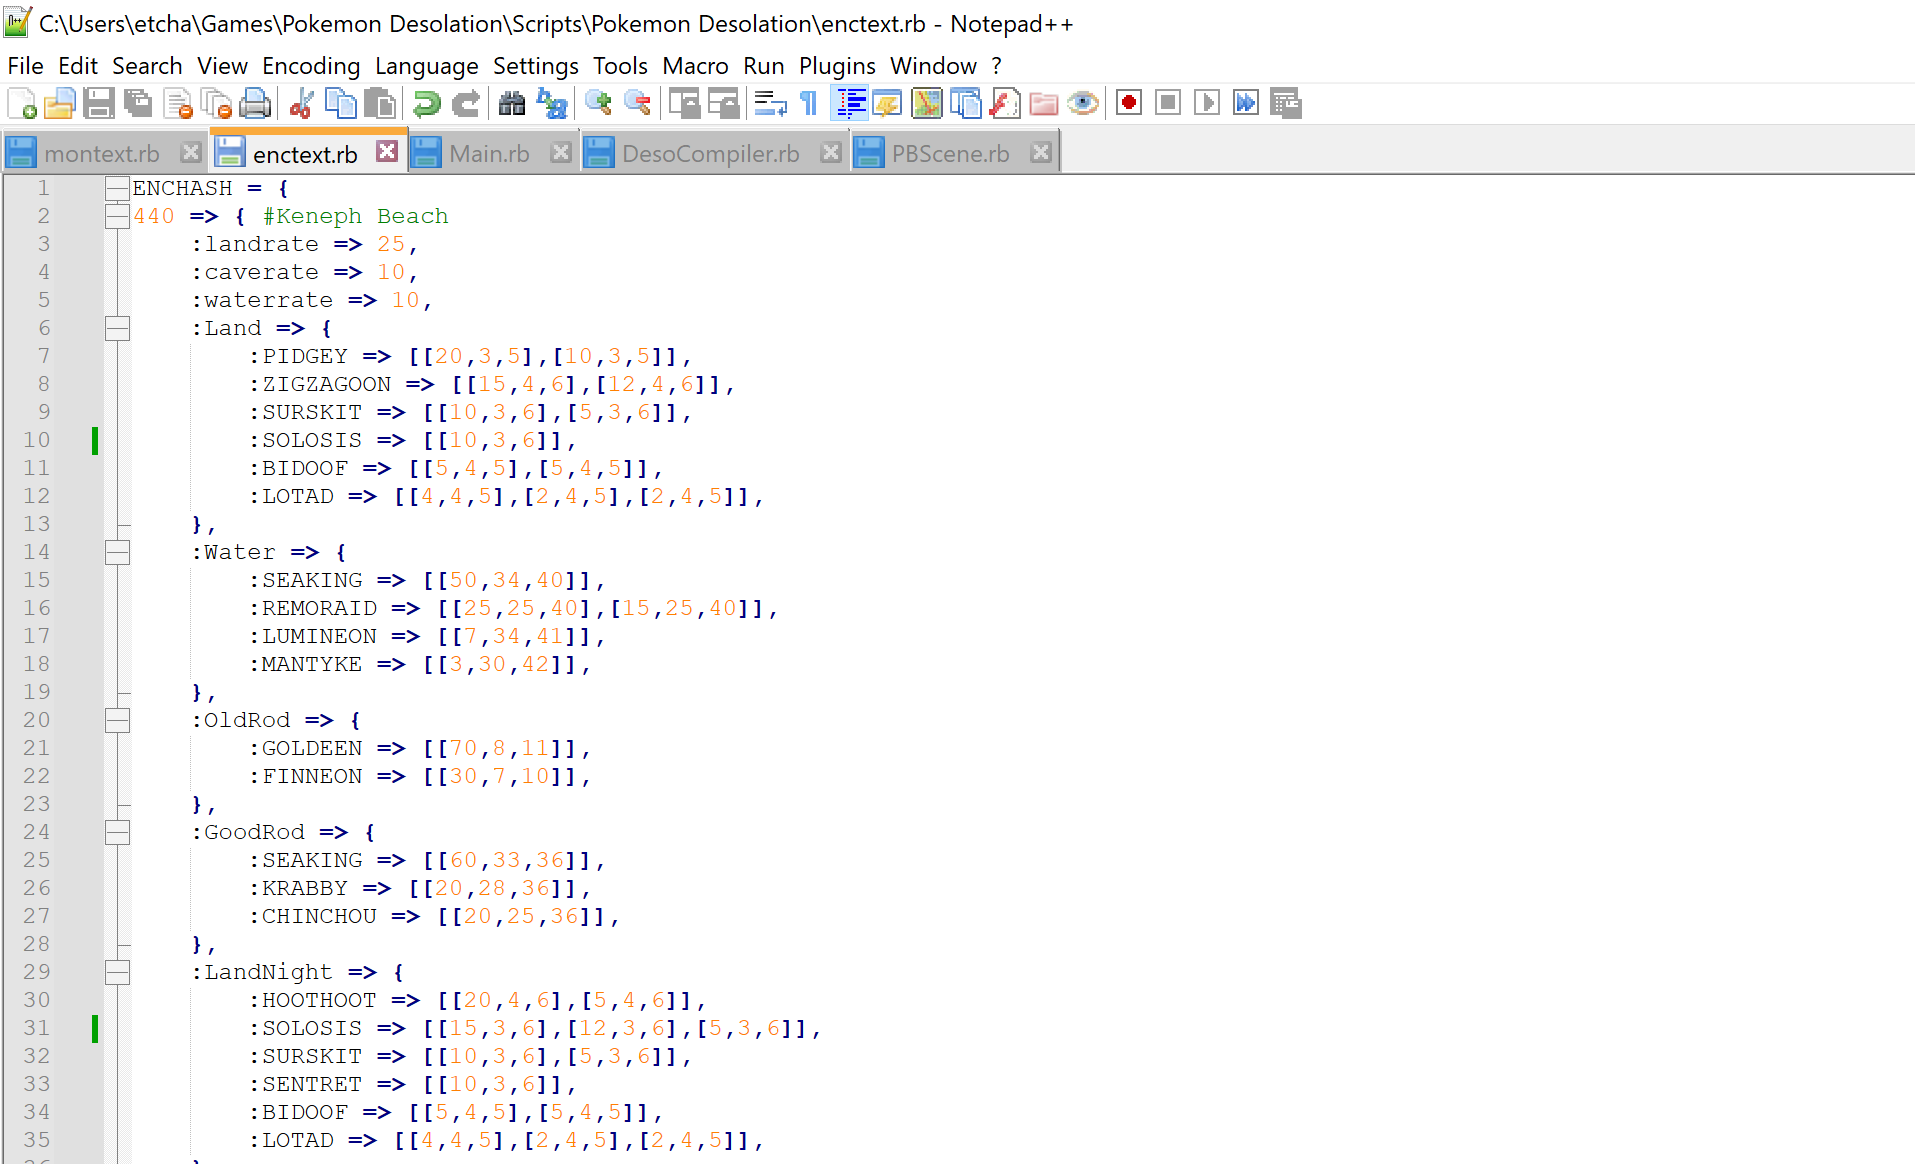
Task: Open the Function List panel icon
Action: click(x=1005, y=103)
